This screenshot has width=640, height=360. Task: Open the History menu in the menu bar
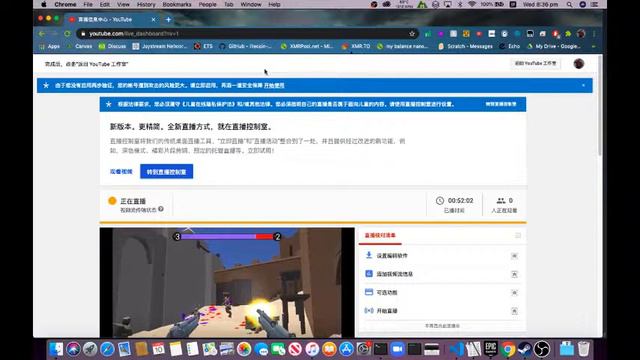coord(146,4)
